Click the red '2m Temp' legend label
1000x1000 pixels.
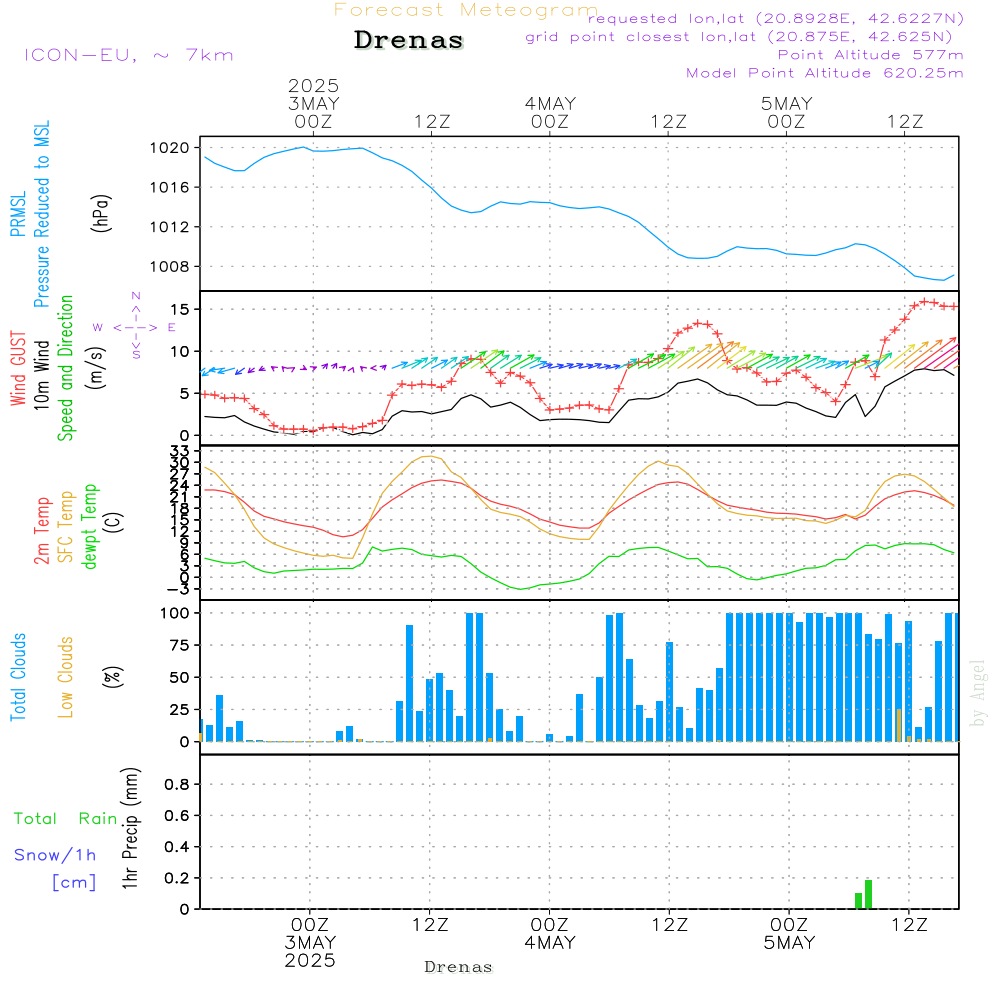41,531
